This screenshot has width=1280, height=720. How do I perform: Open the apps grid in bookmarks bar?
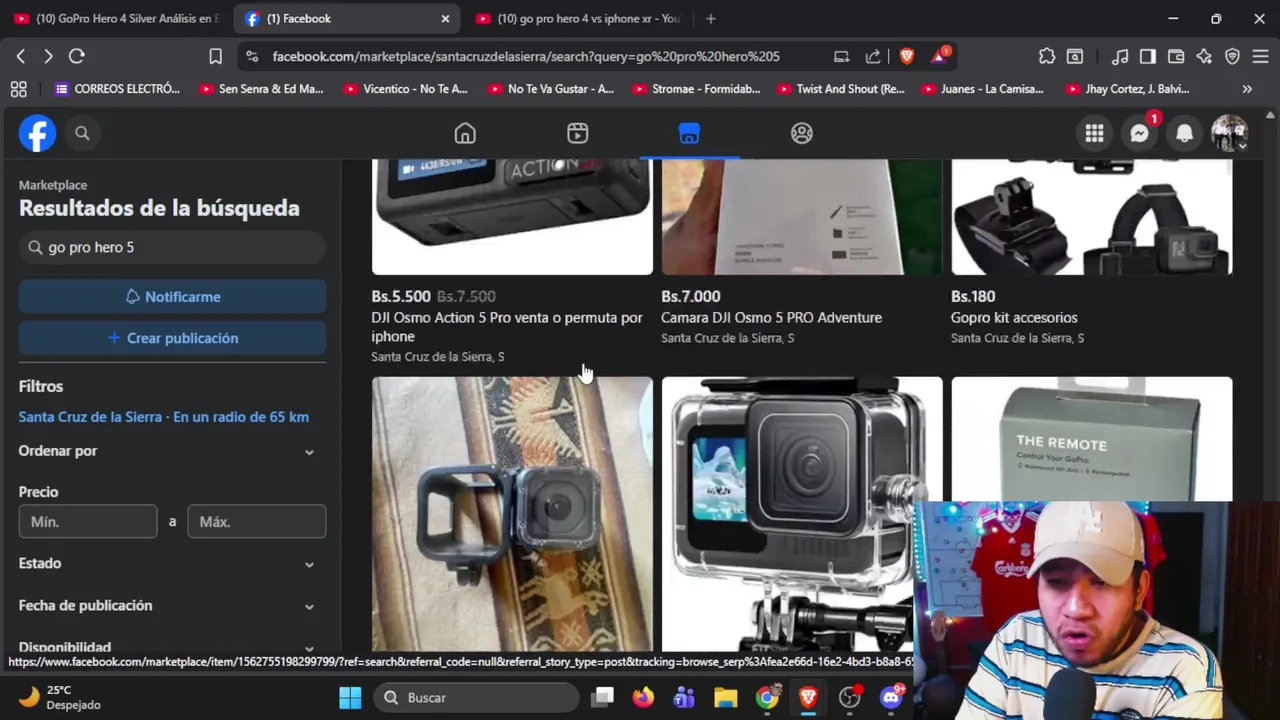(18, 89)
